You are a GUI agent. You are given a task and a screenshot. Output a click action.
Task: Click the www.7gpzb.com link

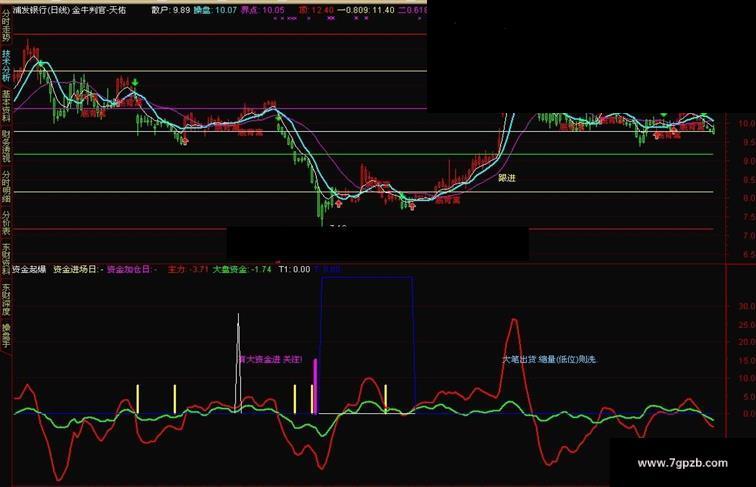(x=682, y=463)
